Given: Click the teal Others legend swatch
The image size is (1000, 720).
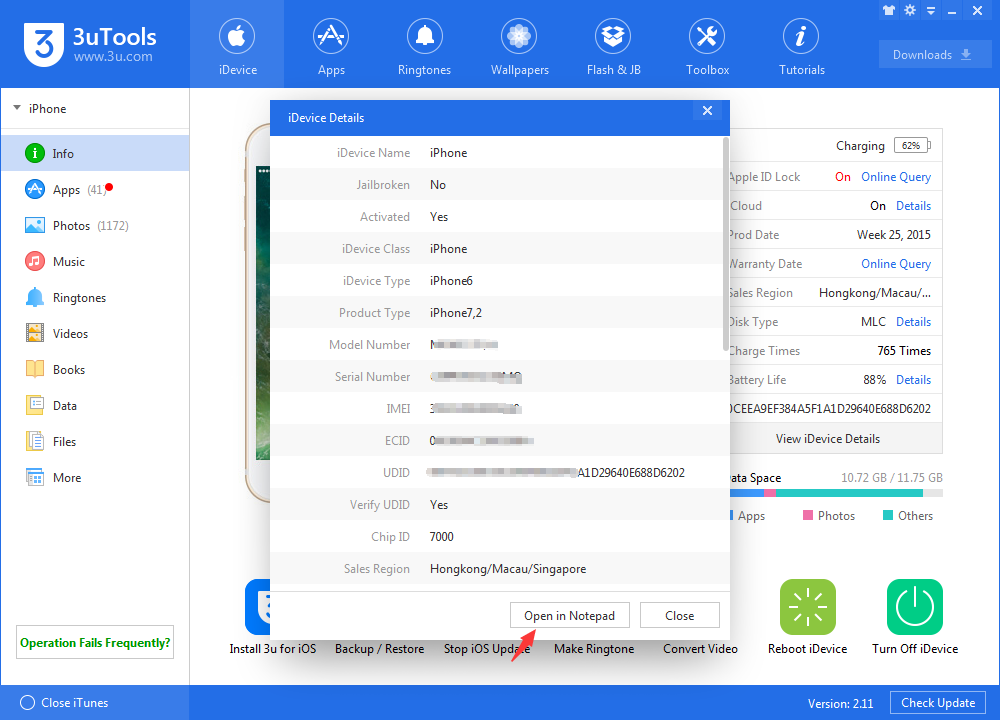Looking at the screenshot, I should 888,515.
